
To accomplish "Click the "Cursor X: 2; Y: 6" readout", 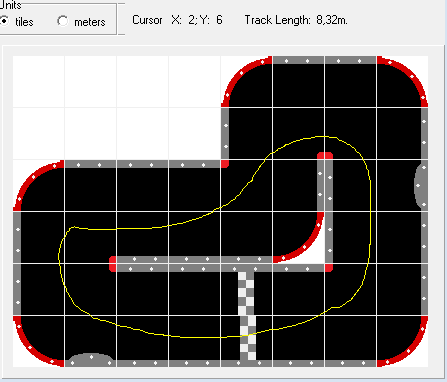I will click(x=177, y=20).
